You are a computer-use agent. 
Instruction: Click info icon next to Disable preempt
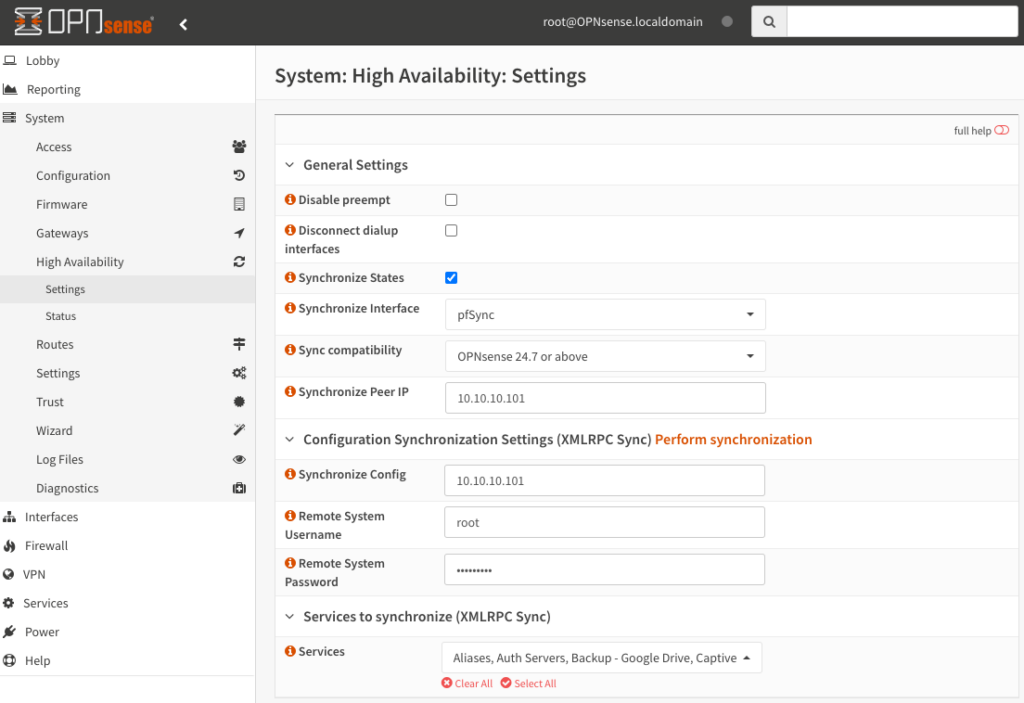click(x=290, y=199)
